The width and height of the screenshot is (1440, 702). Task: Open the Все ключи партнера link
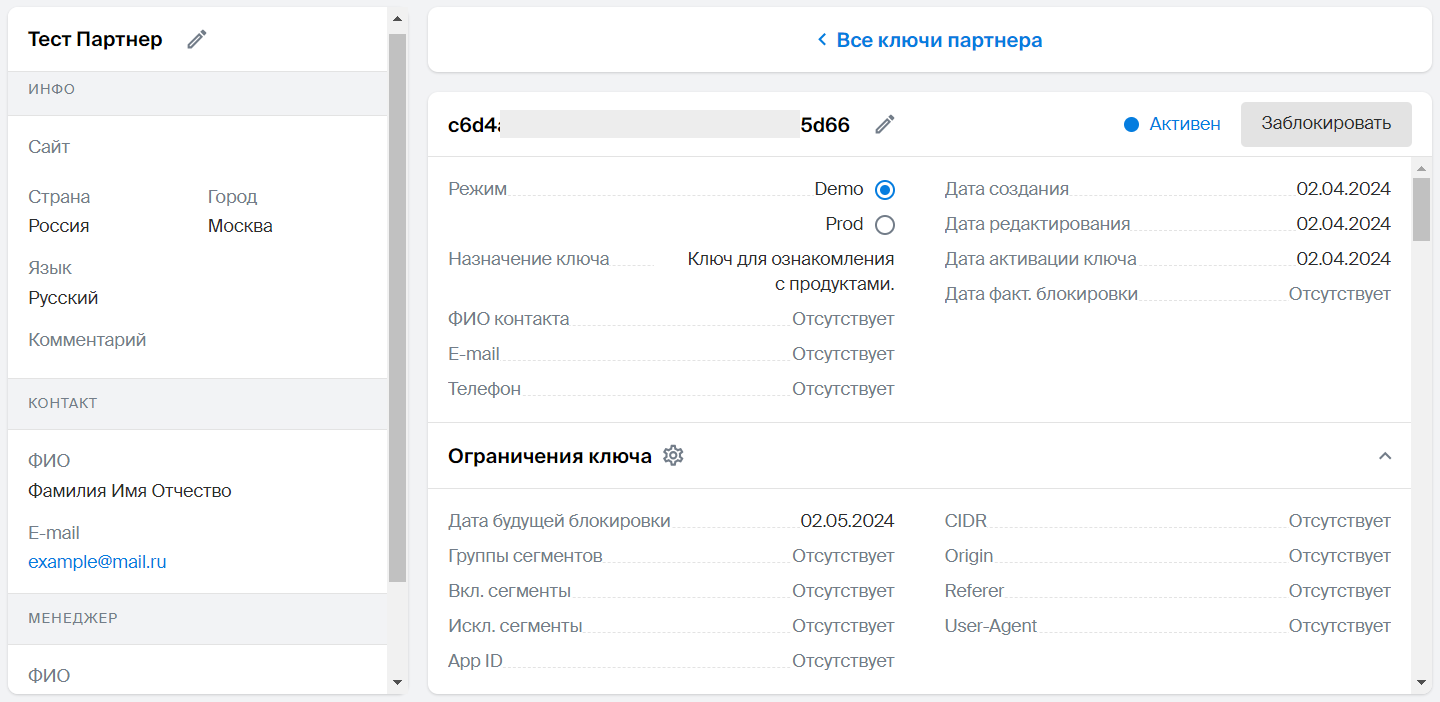940,39
